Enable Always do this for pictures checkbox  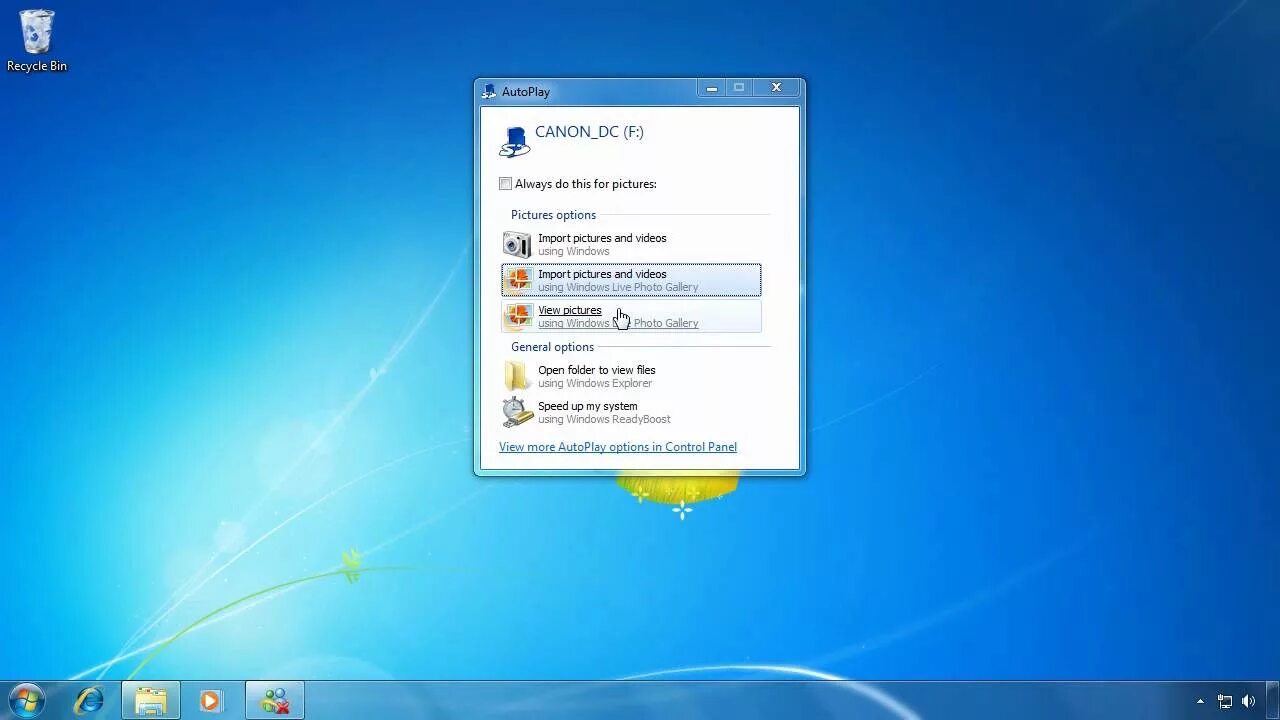(x=505, y=184)
